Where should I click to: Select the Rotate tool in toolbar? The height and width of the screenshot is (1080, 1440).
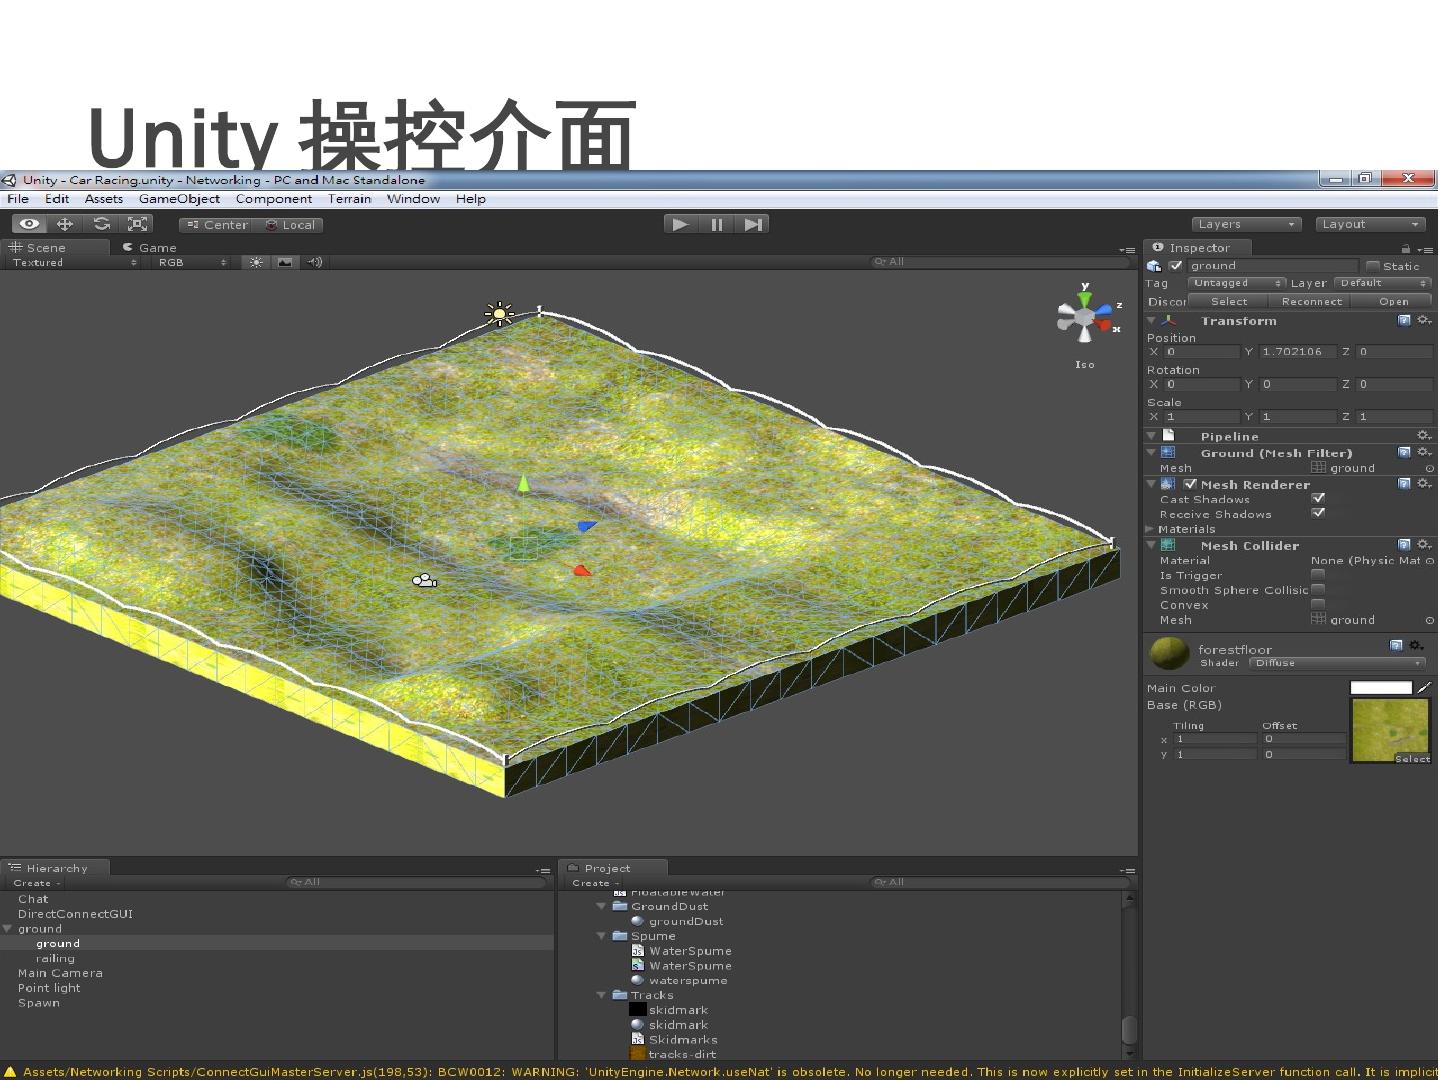[101, 224]
